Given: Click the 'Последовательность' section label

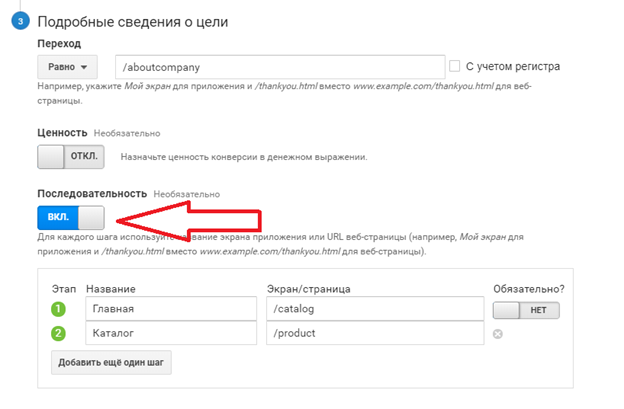Looking at the screenshot, I should pyautogui.click(x=92, y=194).
